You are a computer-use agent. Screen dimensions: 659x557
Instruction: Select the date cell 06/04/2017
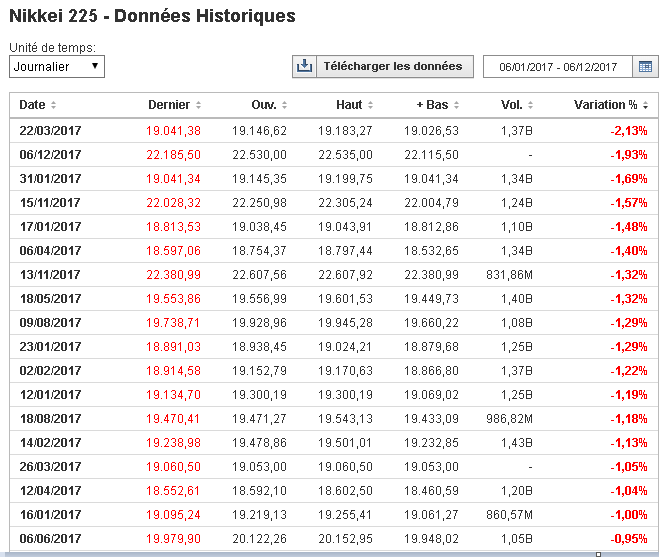pyautogui.click(x=50, y=251)
